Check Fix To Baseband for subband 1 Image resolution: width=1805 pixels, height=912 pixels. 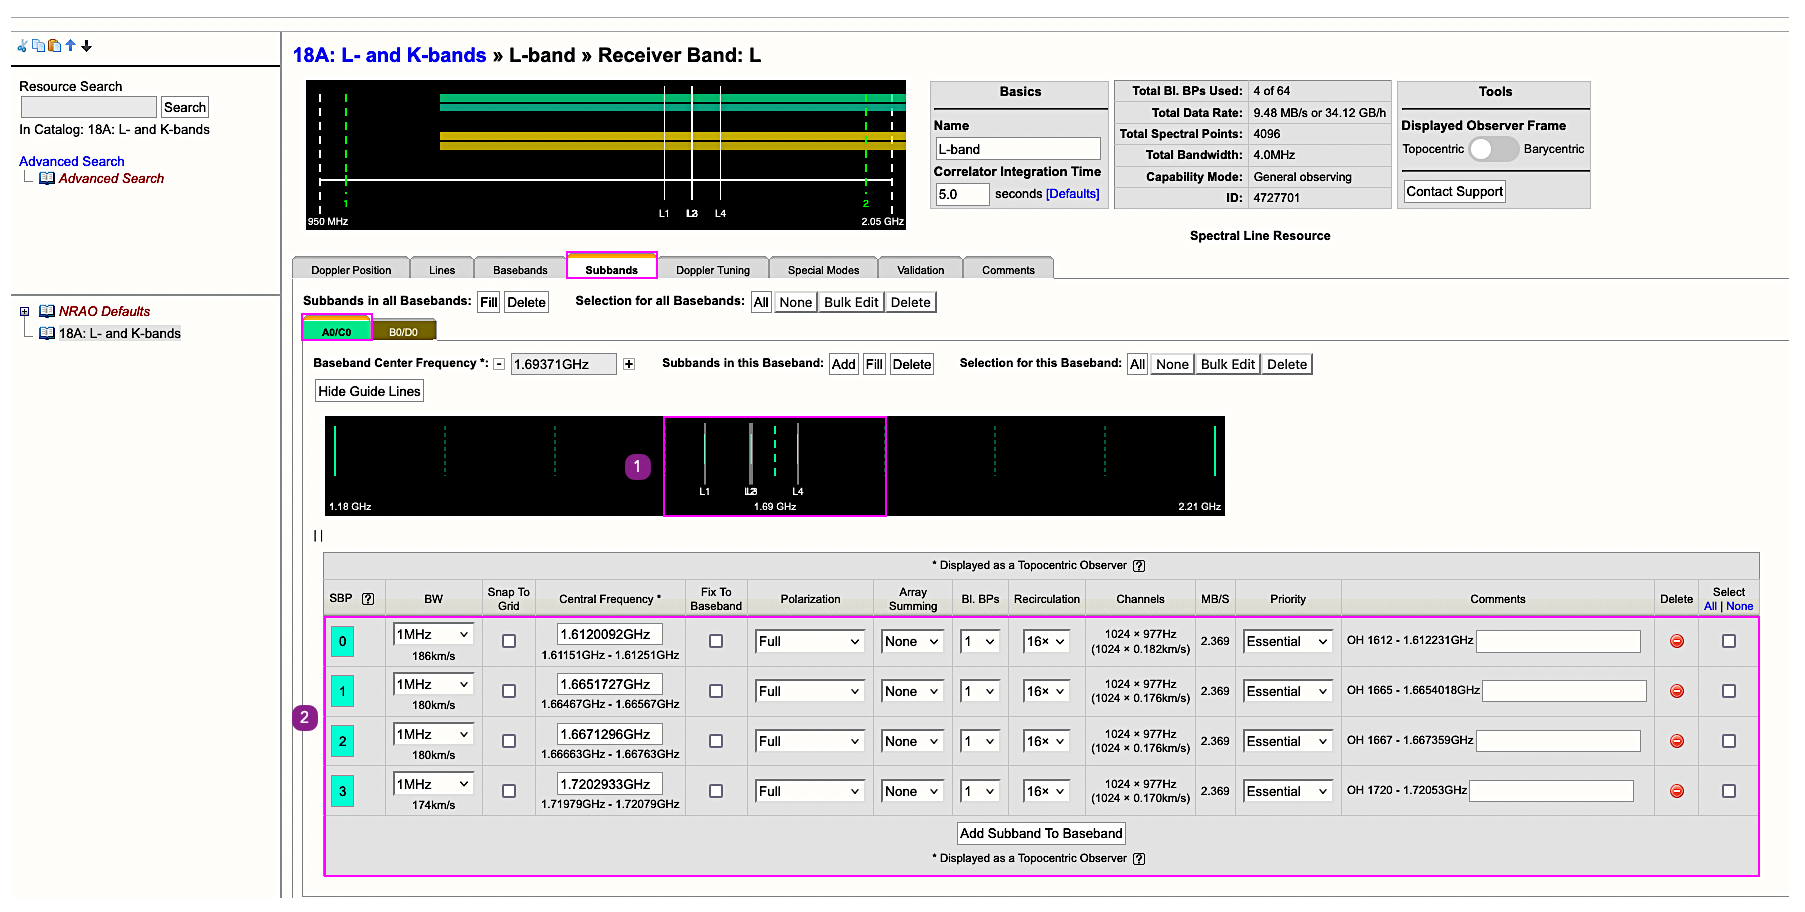pos(716,691)
